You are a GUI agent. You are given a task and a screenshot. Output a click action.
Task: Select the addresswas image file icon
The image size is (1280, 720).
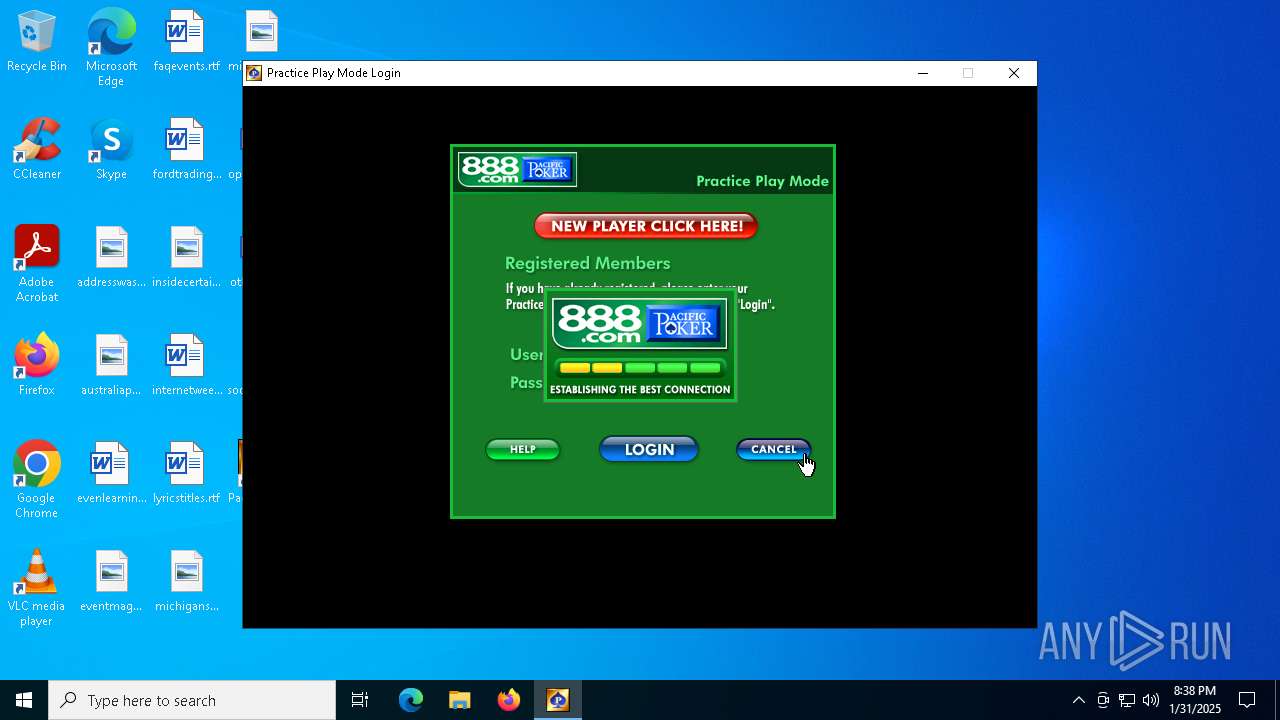tap(111, 258)
